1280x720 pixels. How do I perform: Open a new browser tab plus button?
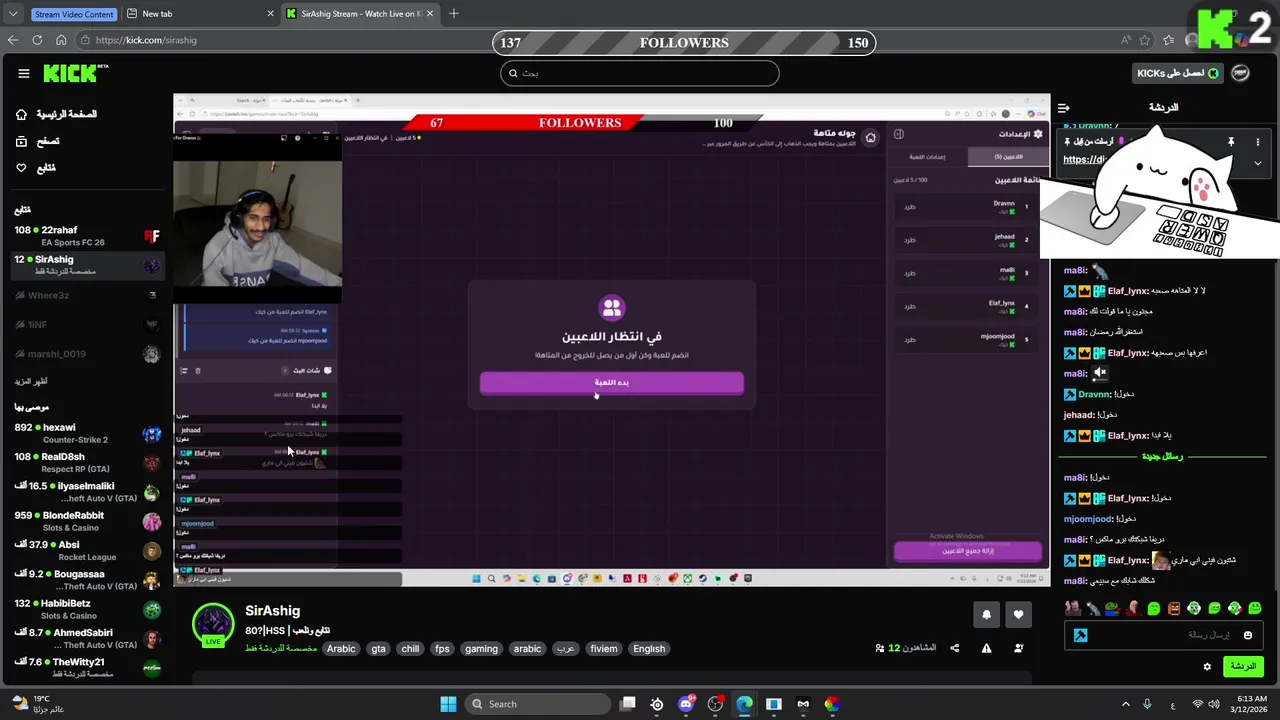454,14
